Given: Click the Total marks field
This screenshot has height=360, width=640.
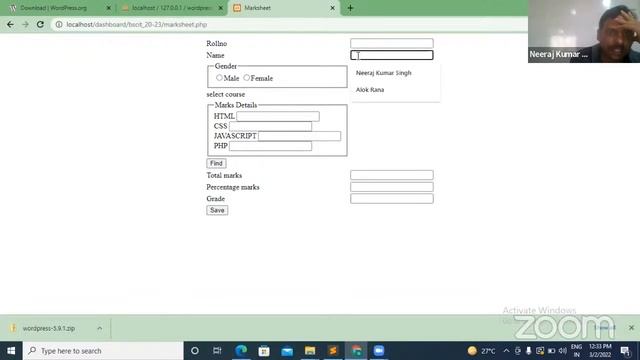Looking at the screenshot, I should pyautogui.click(x=391, y=175).
